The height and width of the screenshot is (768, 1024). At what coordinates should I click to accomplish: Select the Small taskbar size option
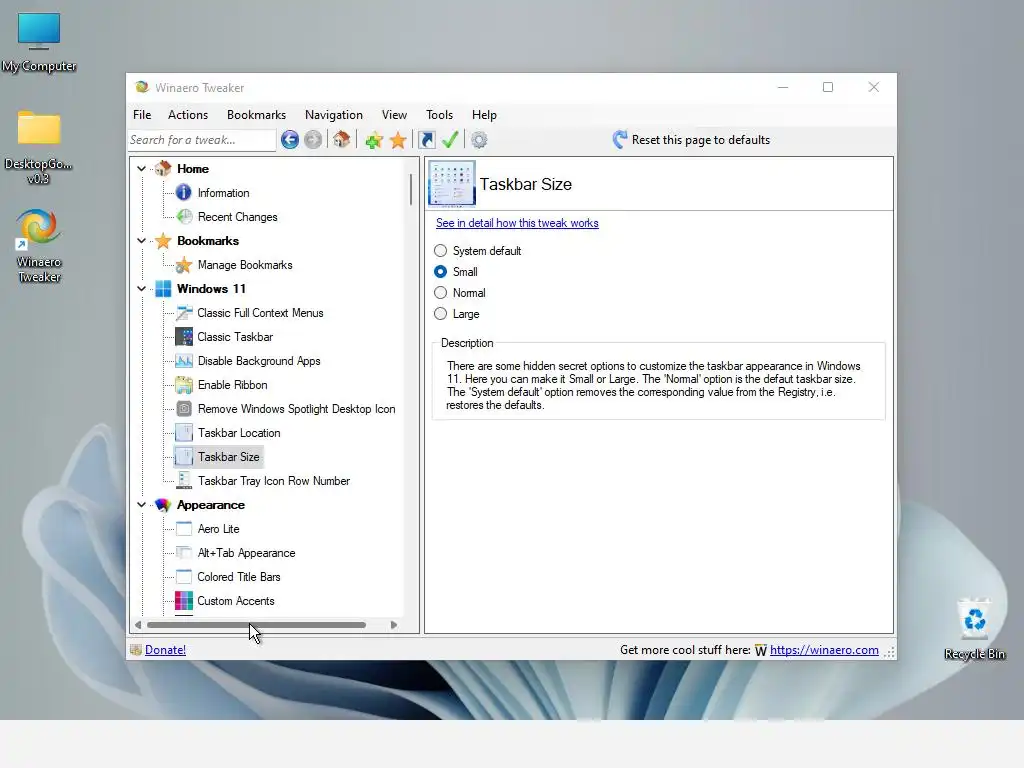pyautogui.click(x=441, y=272)
